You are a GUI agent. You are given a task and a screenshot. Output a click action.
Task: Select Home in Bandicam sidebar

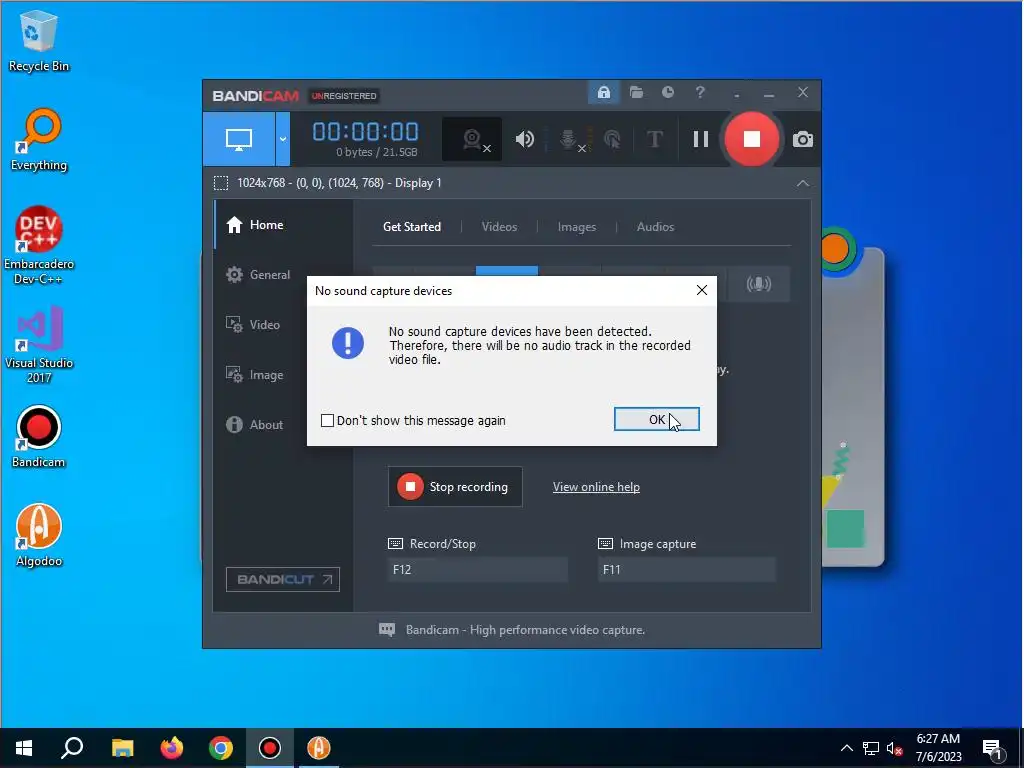click(283, 225)
